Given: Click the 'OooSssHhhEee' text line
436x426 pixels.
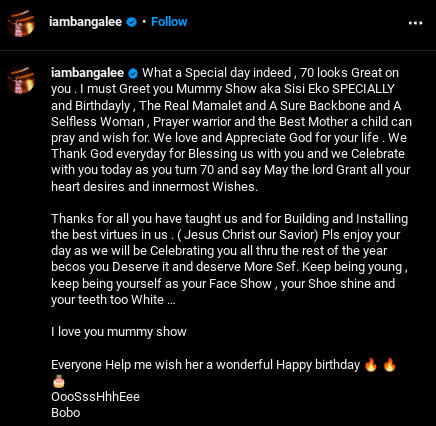Looking at the screenshot, I should pyautogui.click(x=95, y=397).
